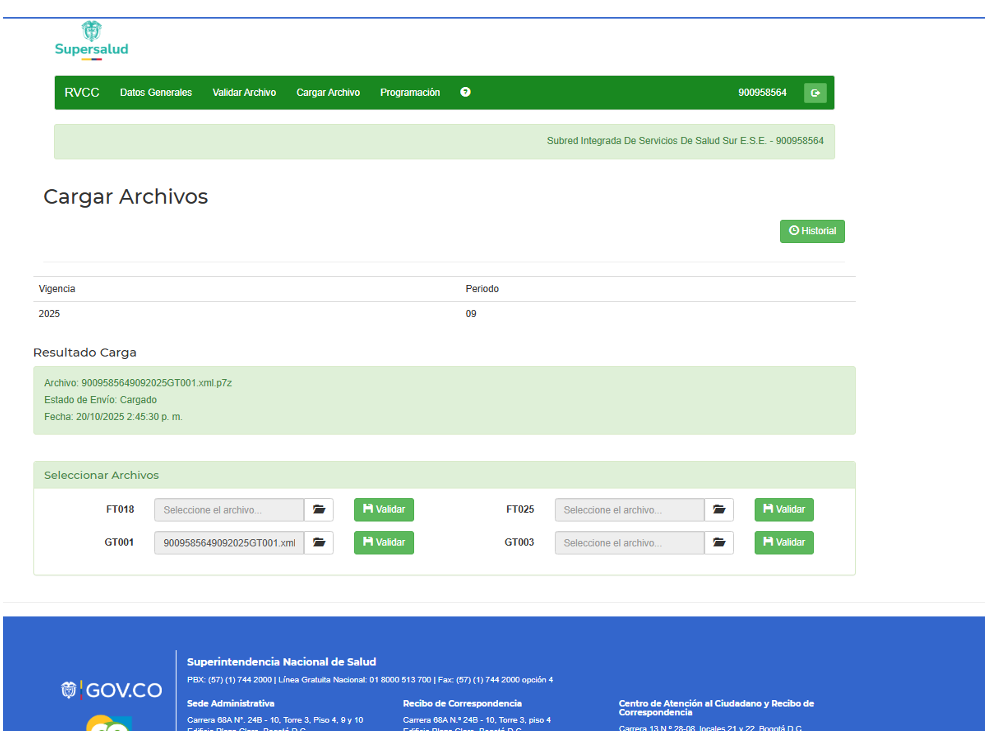Validate the FT018 file
Screen dimensions: 992x741
pyautogui.click(x=384, y=510)
